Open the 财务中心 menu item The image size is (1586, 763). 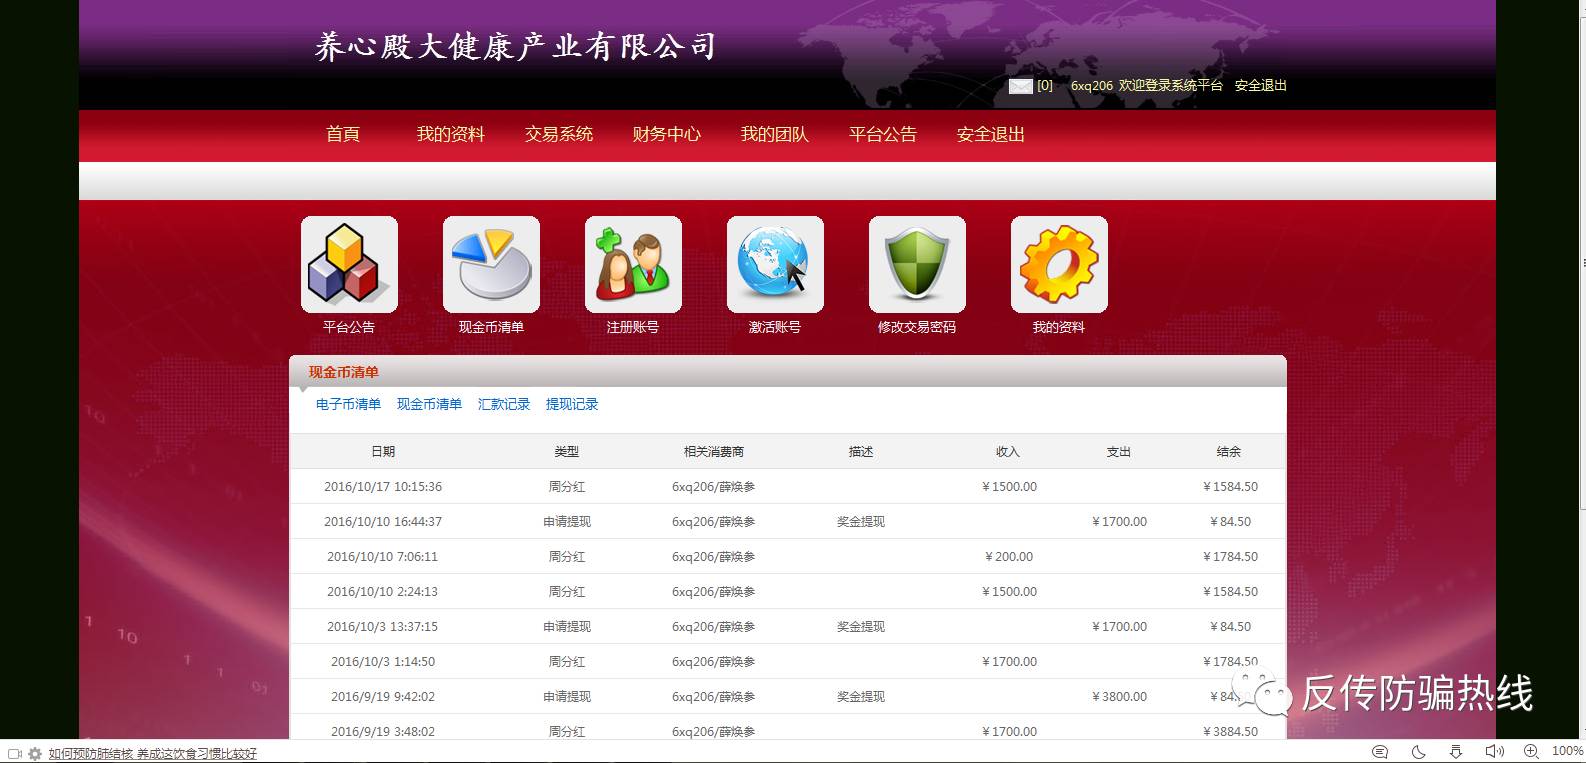point(667,134)
